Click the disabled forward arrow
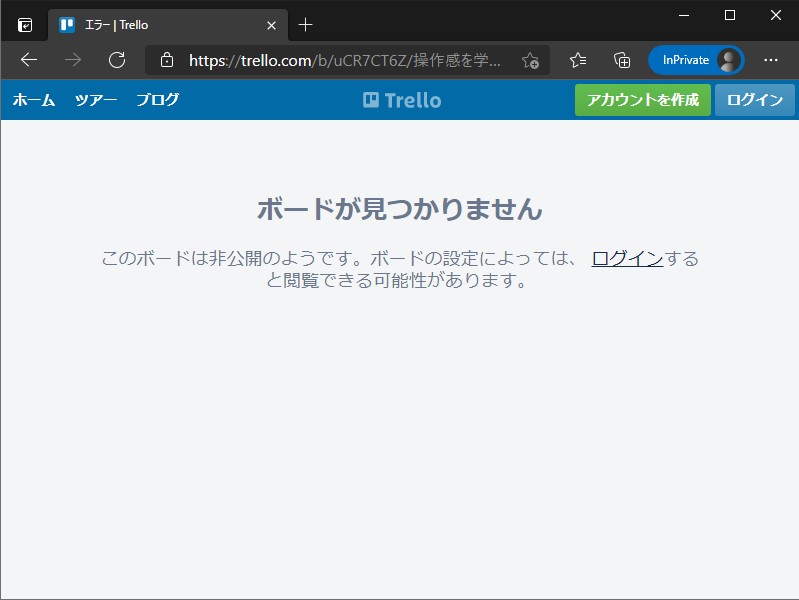 [x=73, y=60]
